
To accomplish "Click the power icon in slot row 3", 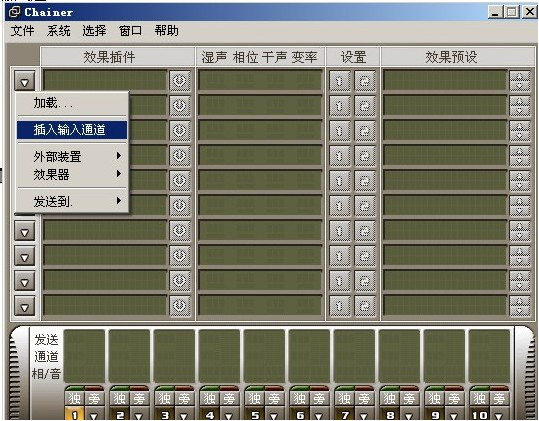I will (x=180, y=131).
